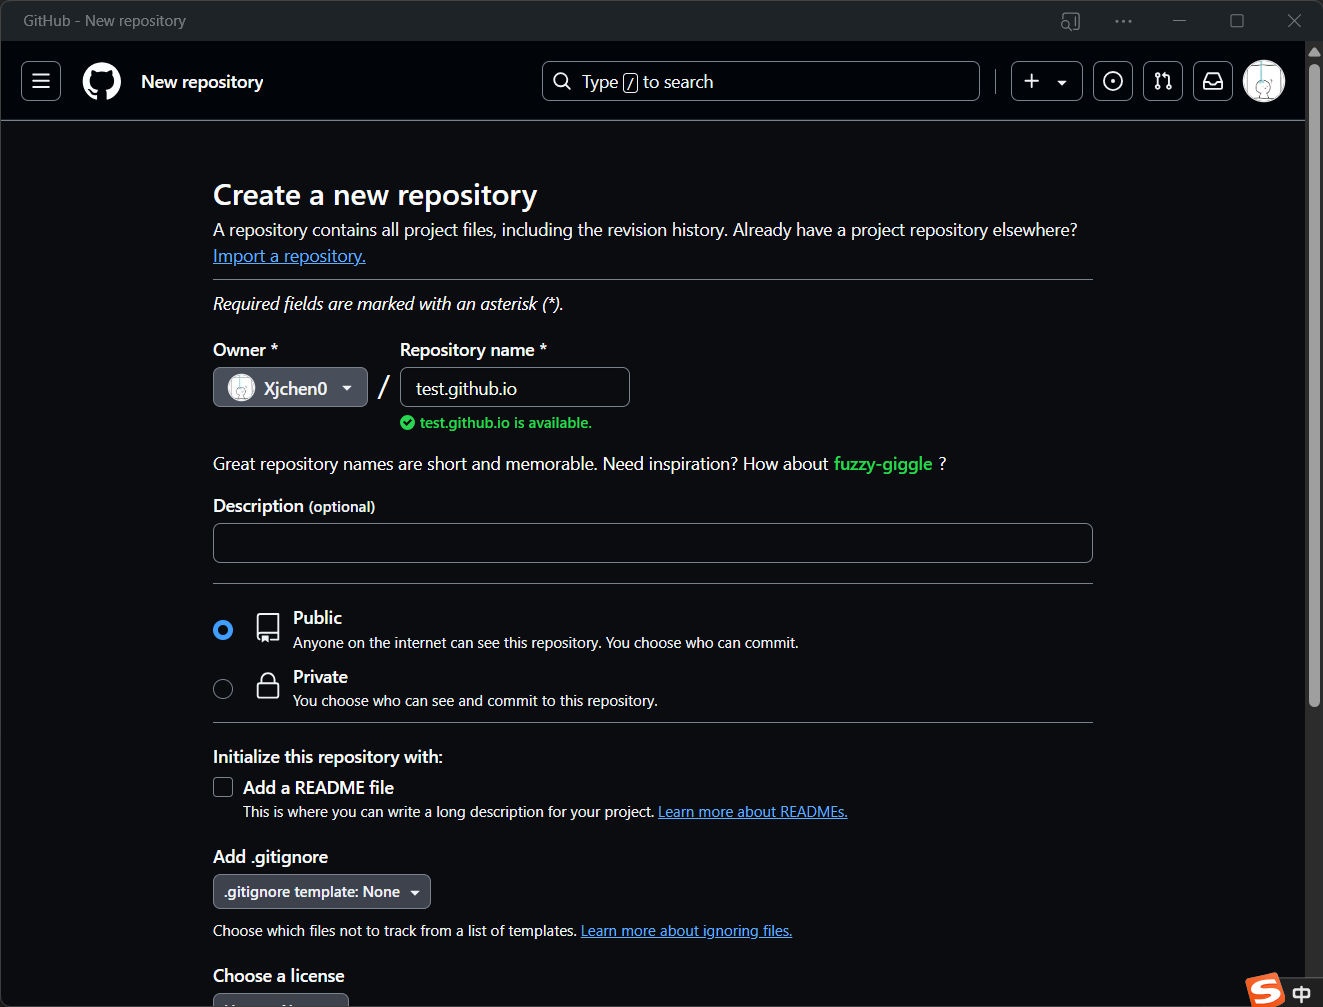This screenshot has height=1007, width=1323.
Task: Open the Issues icon in header
Action: pyautogui.click(x=1113, y=81)
